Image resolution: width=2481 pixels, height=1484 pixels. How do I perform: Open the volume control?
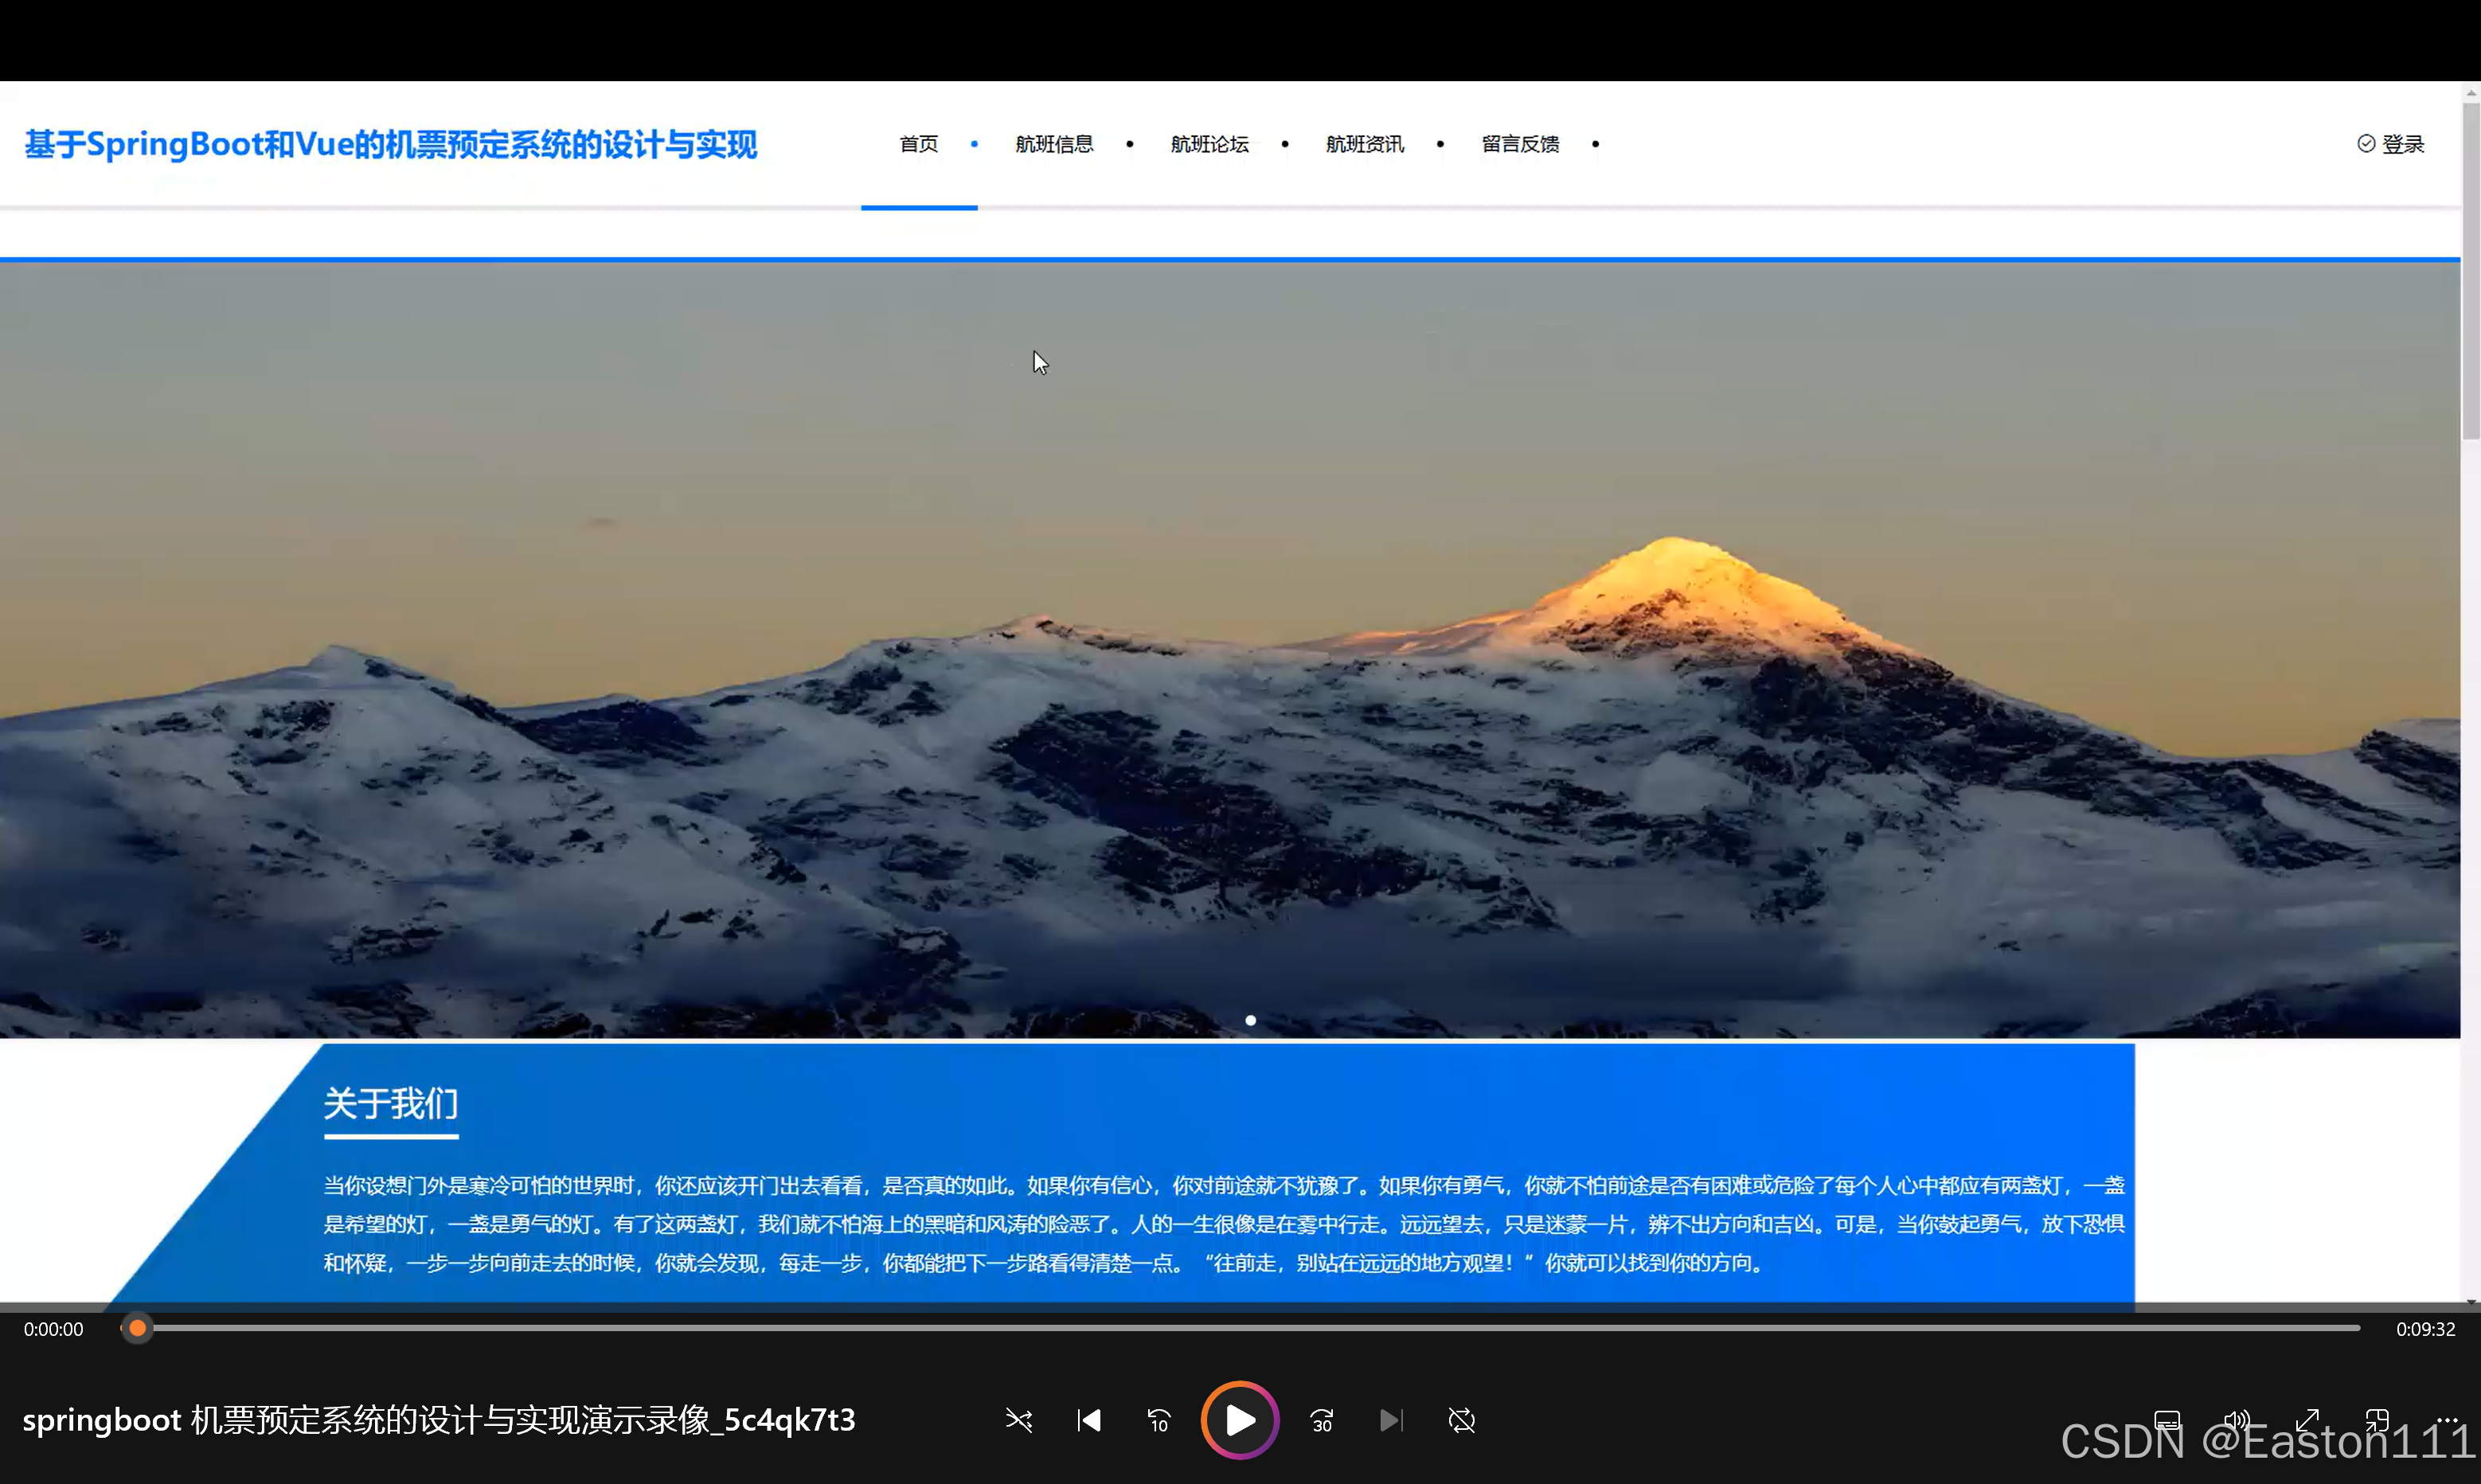tap(2236, 1420)
